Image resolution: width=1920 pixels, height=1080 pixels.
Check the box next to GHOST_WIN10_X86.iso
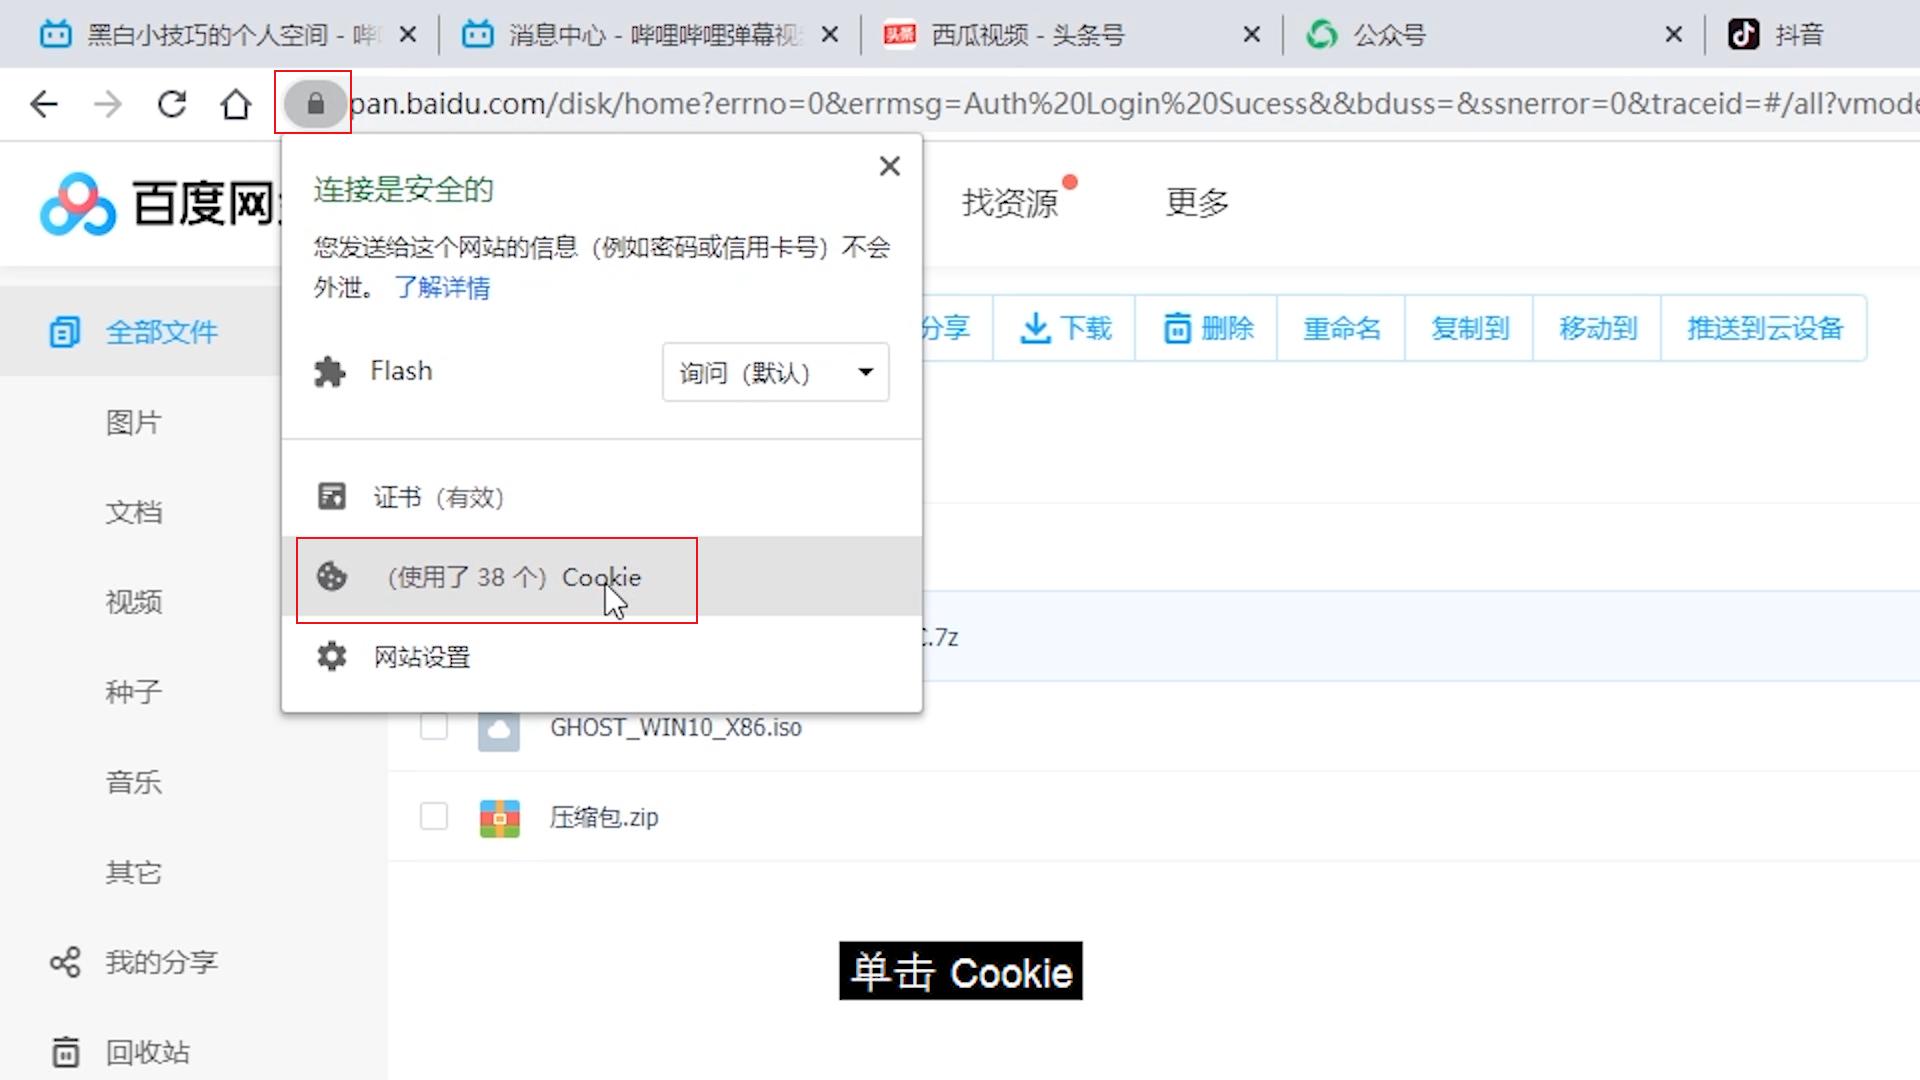[x=434, y=727]
